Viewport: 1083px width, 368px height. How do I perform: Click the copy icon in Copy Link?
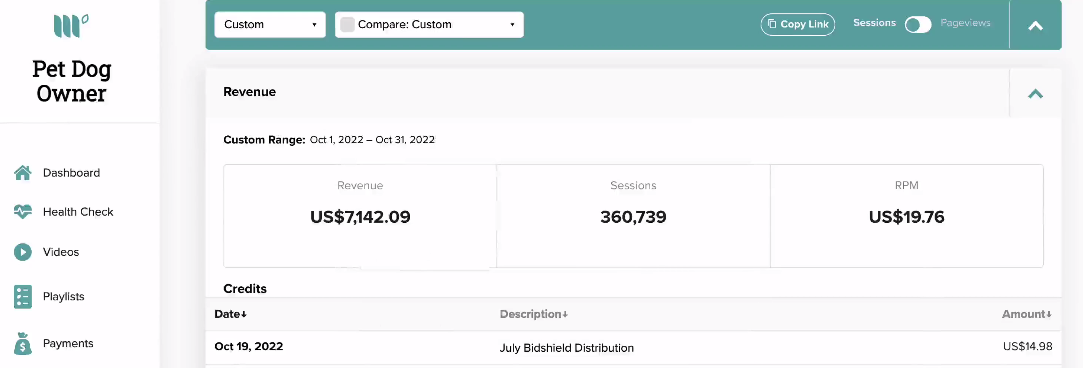point(772,24)
